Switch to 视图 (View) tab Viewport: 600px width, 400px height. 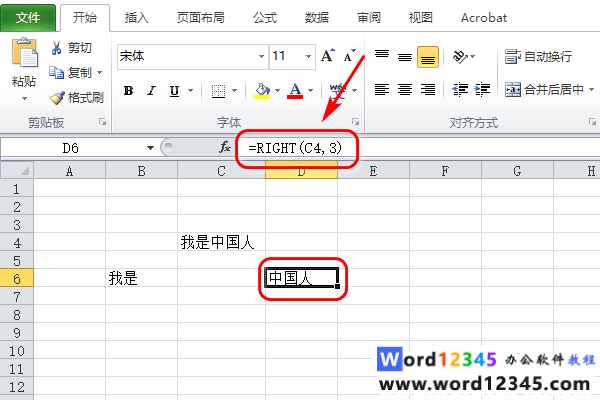[421, 18]
